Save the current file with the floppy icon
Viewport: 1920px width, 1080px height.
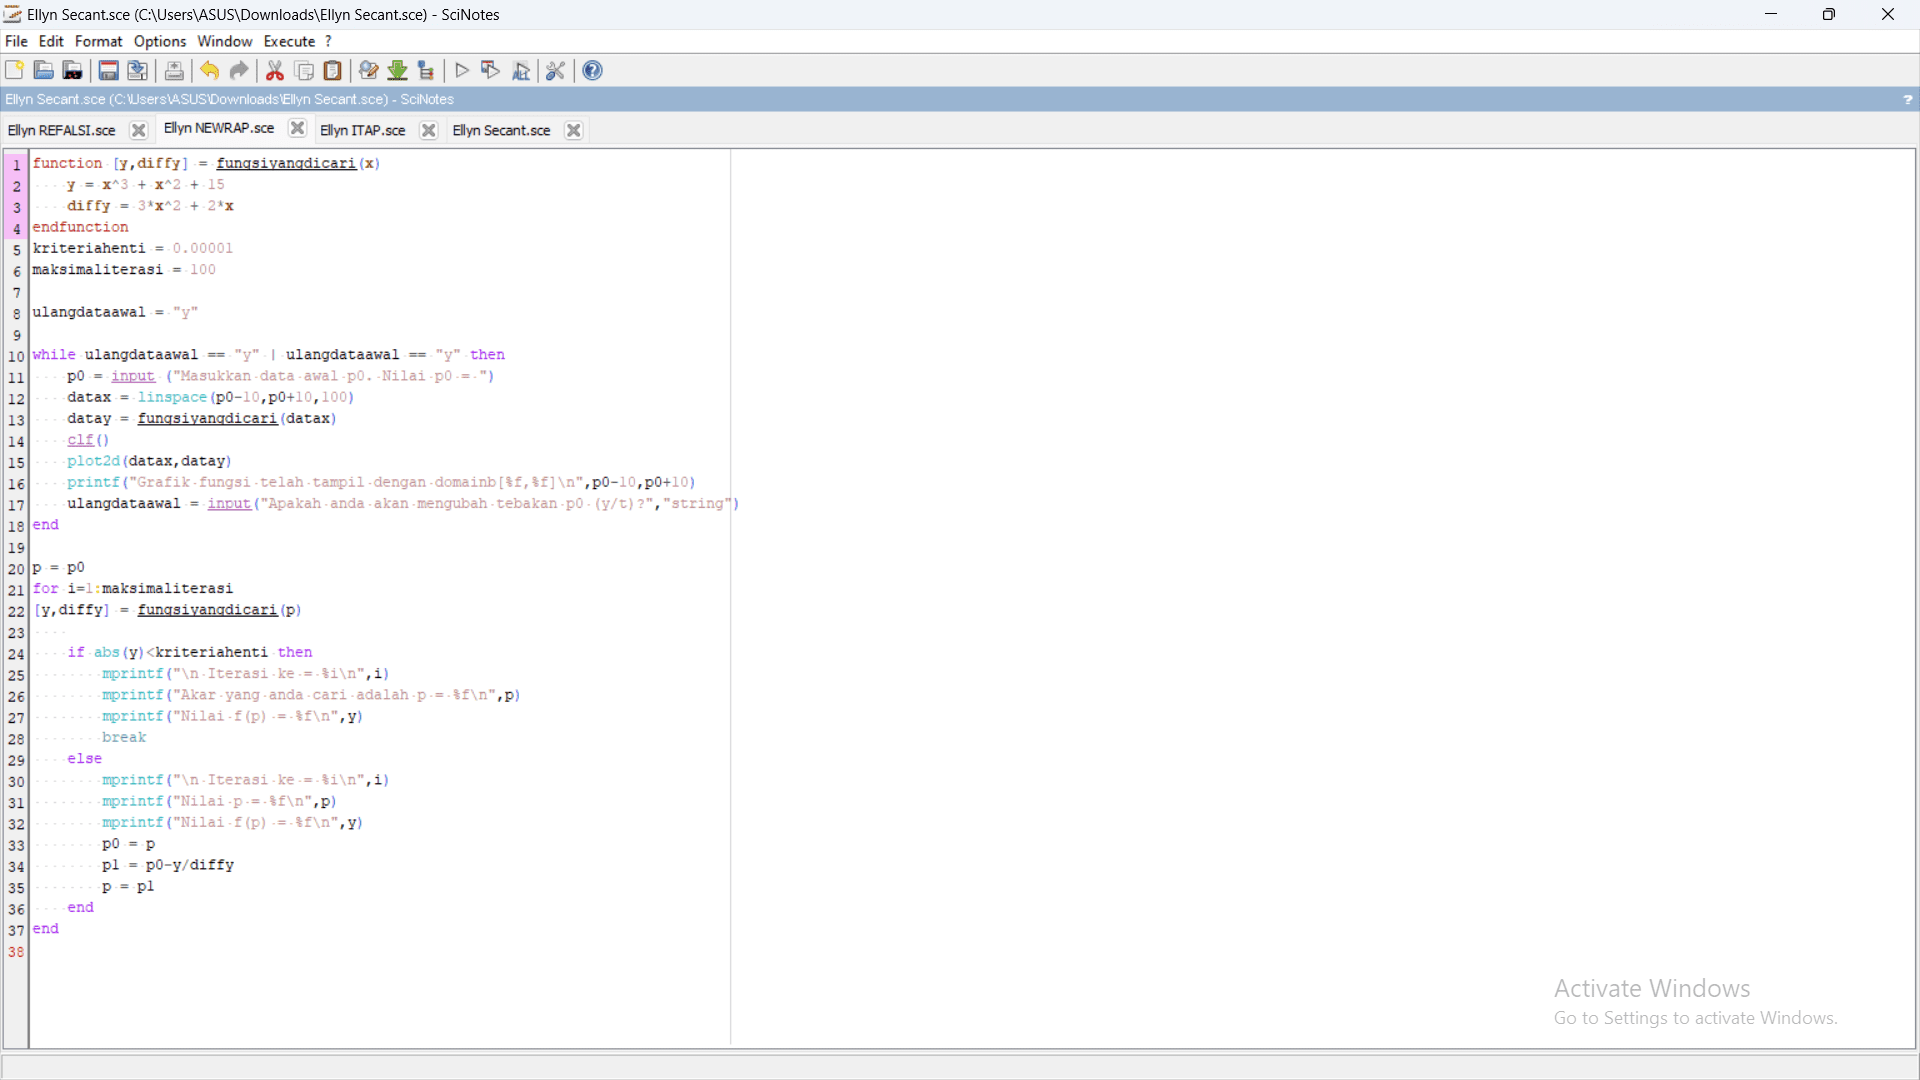click(x=109, y=70)
